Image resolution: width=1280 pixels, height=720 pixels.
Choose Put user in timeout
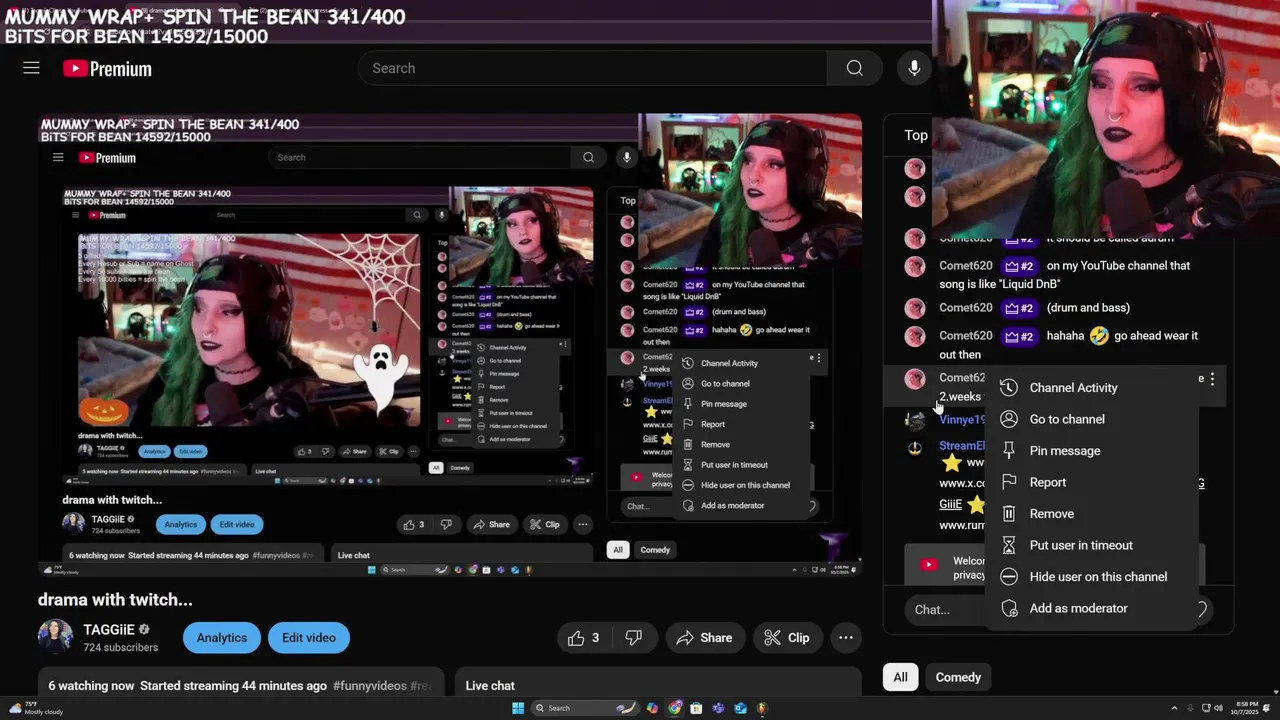tap(1091, 545)
